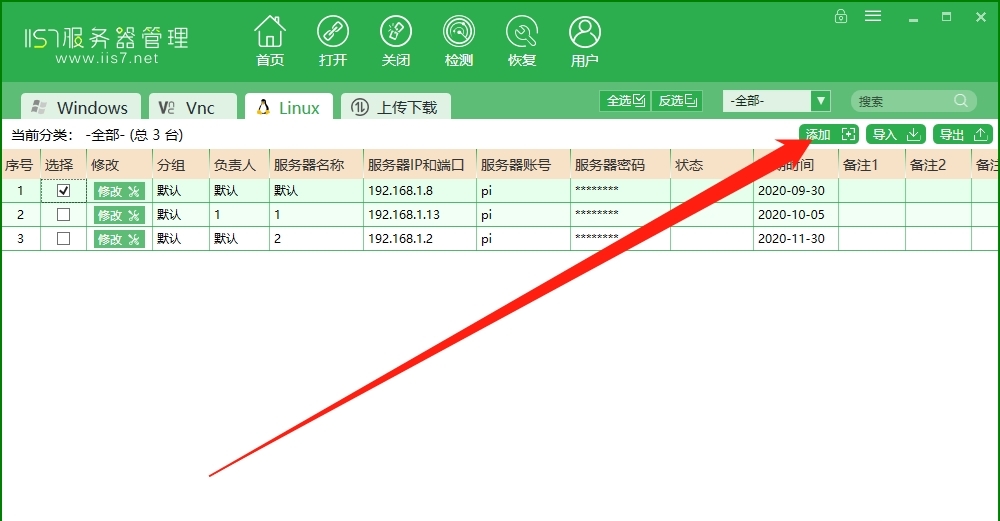Tick the checkbox for server 192.168.1.8
This screenshot has height=521, width=1000.
63,190
